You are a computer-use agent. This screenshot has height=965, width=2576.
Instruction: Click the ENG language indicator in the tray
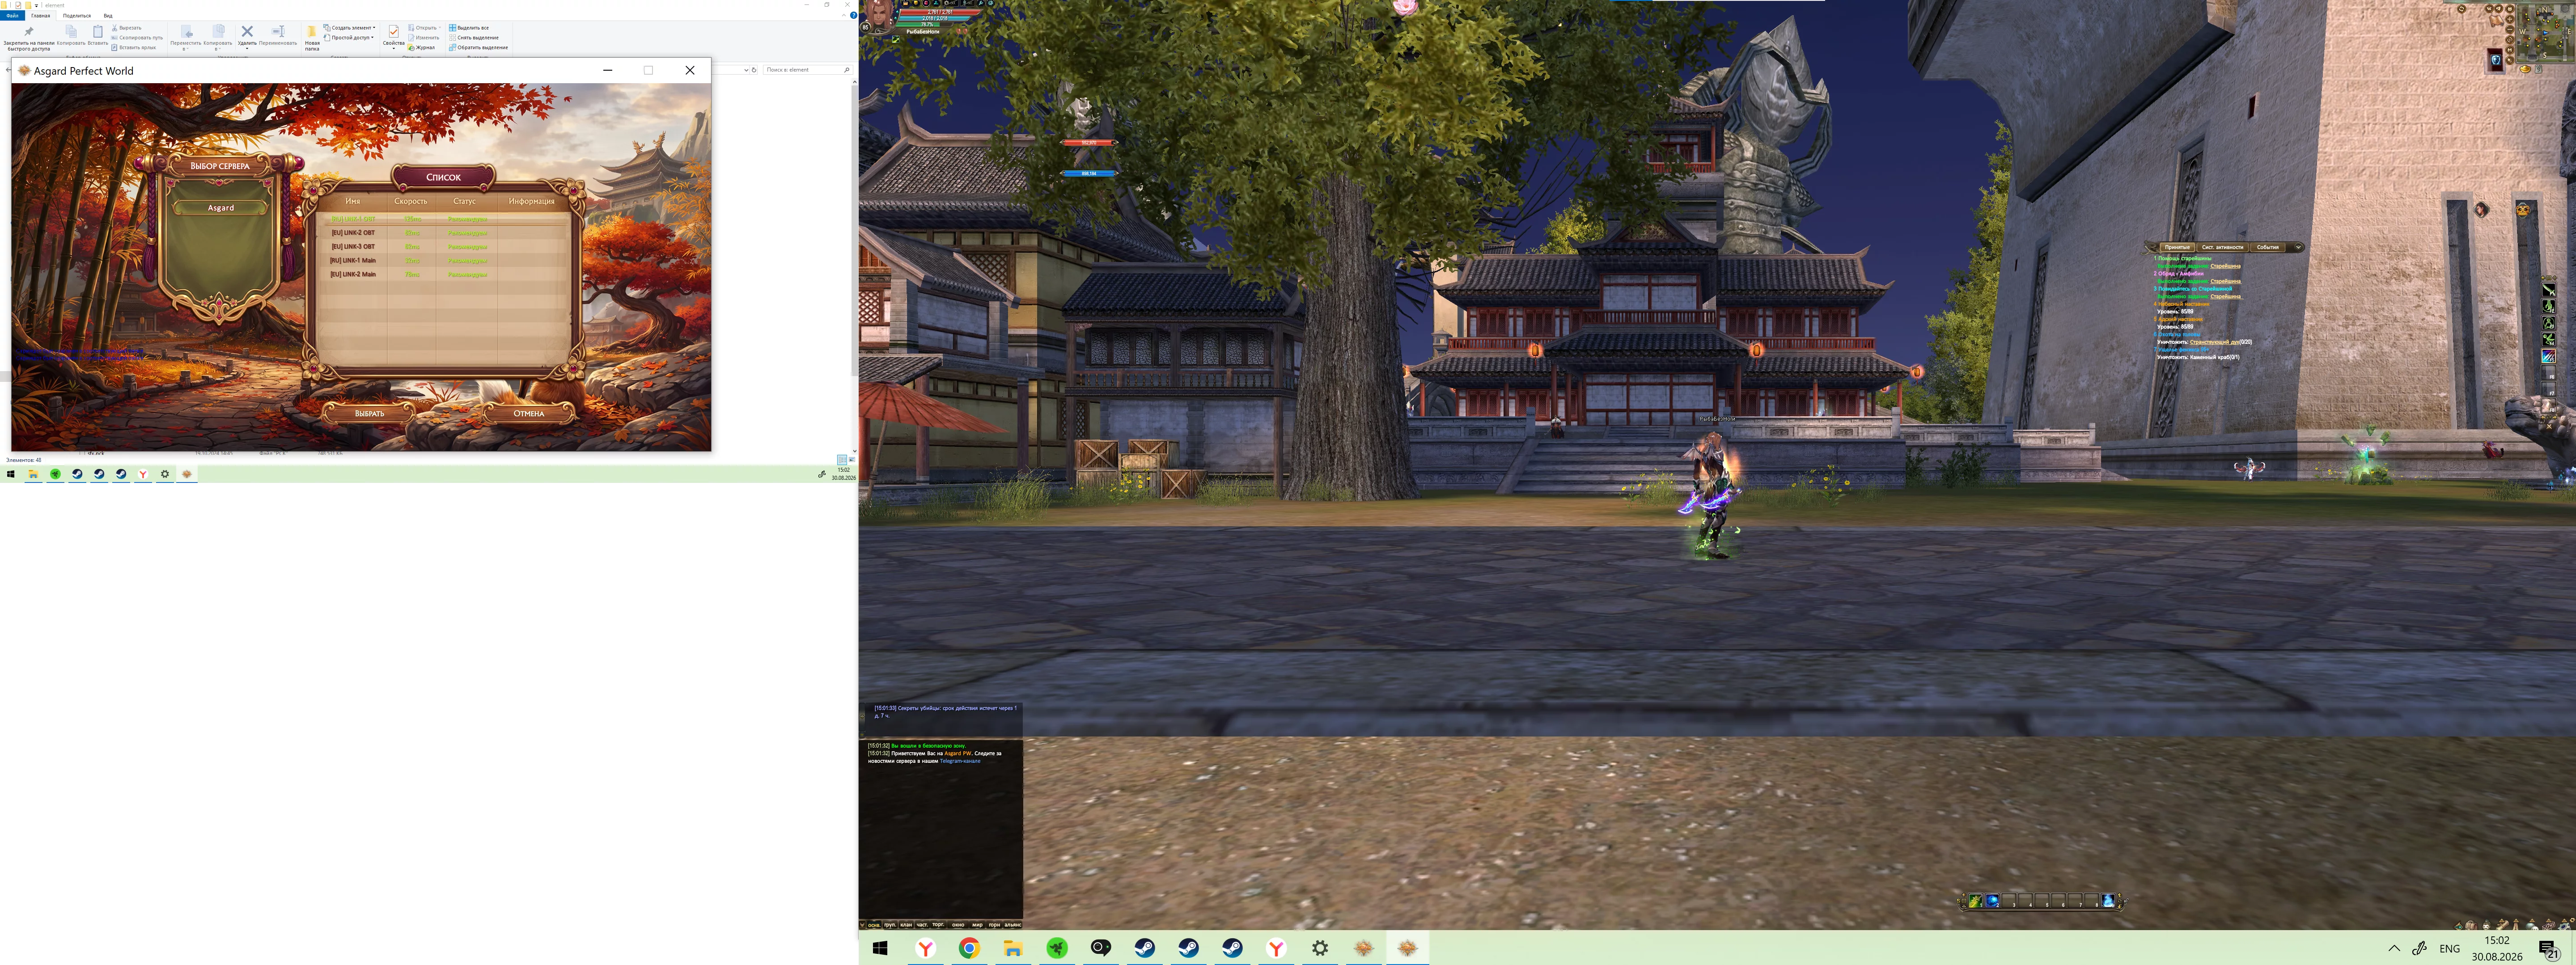(x=2449, y=948)
